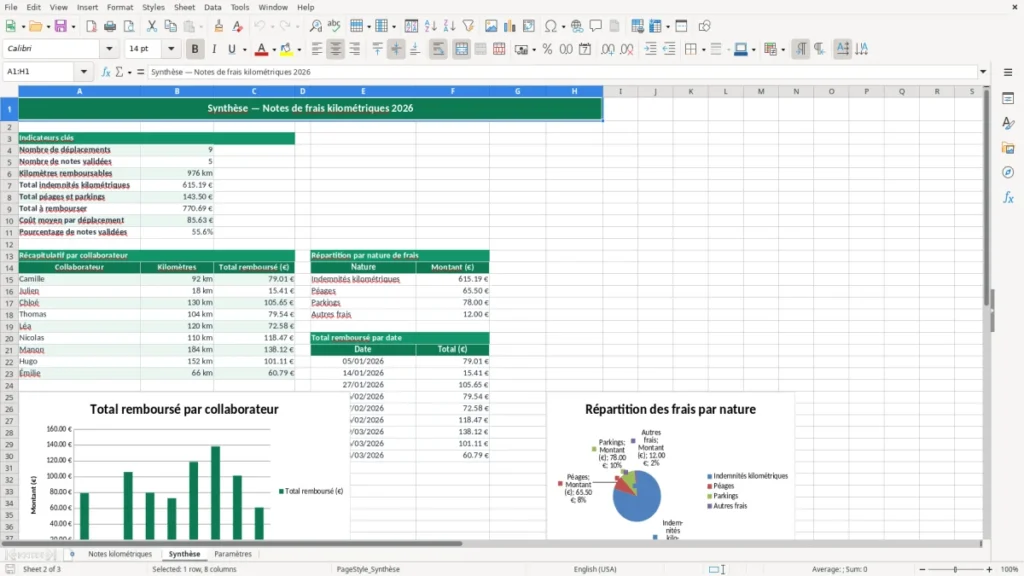The image size is (1024, 576).
Task: Click zoom in plus button
Action: (989, 569)
